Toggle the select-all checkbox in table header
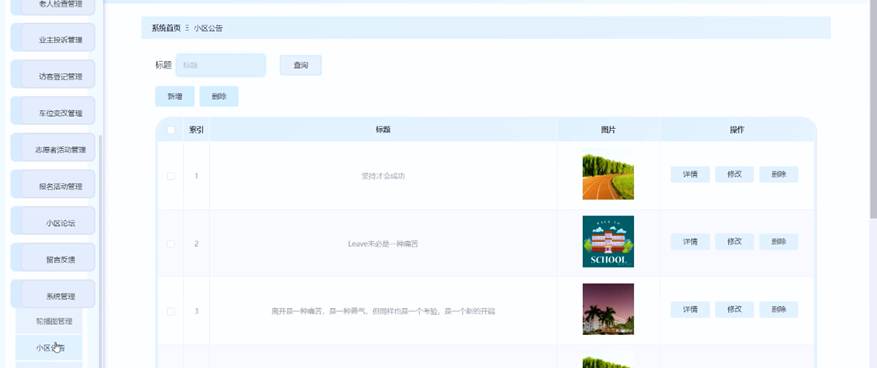The image size is (877, 368). tap(171, 130)
